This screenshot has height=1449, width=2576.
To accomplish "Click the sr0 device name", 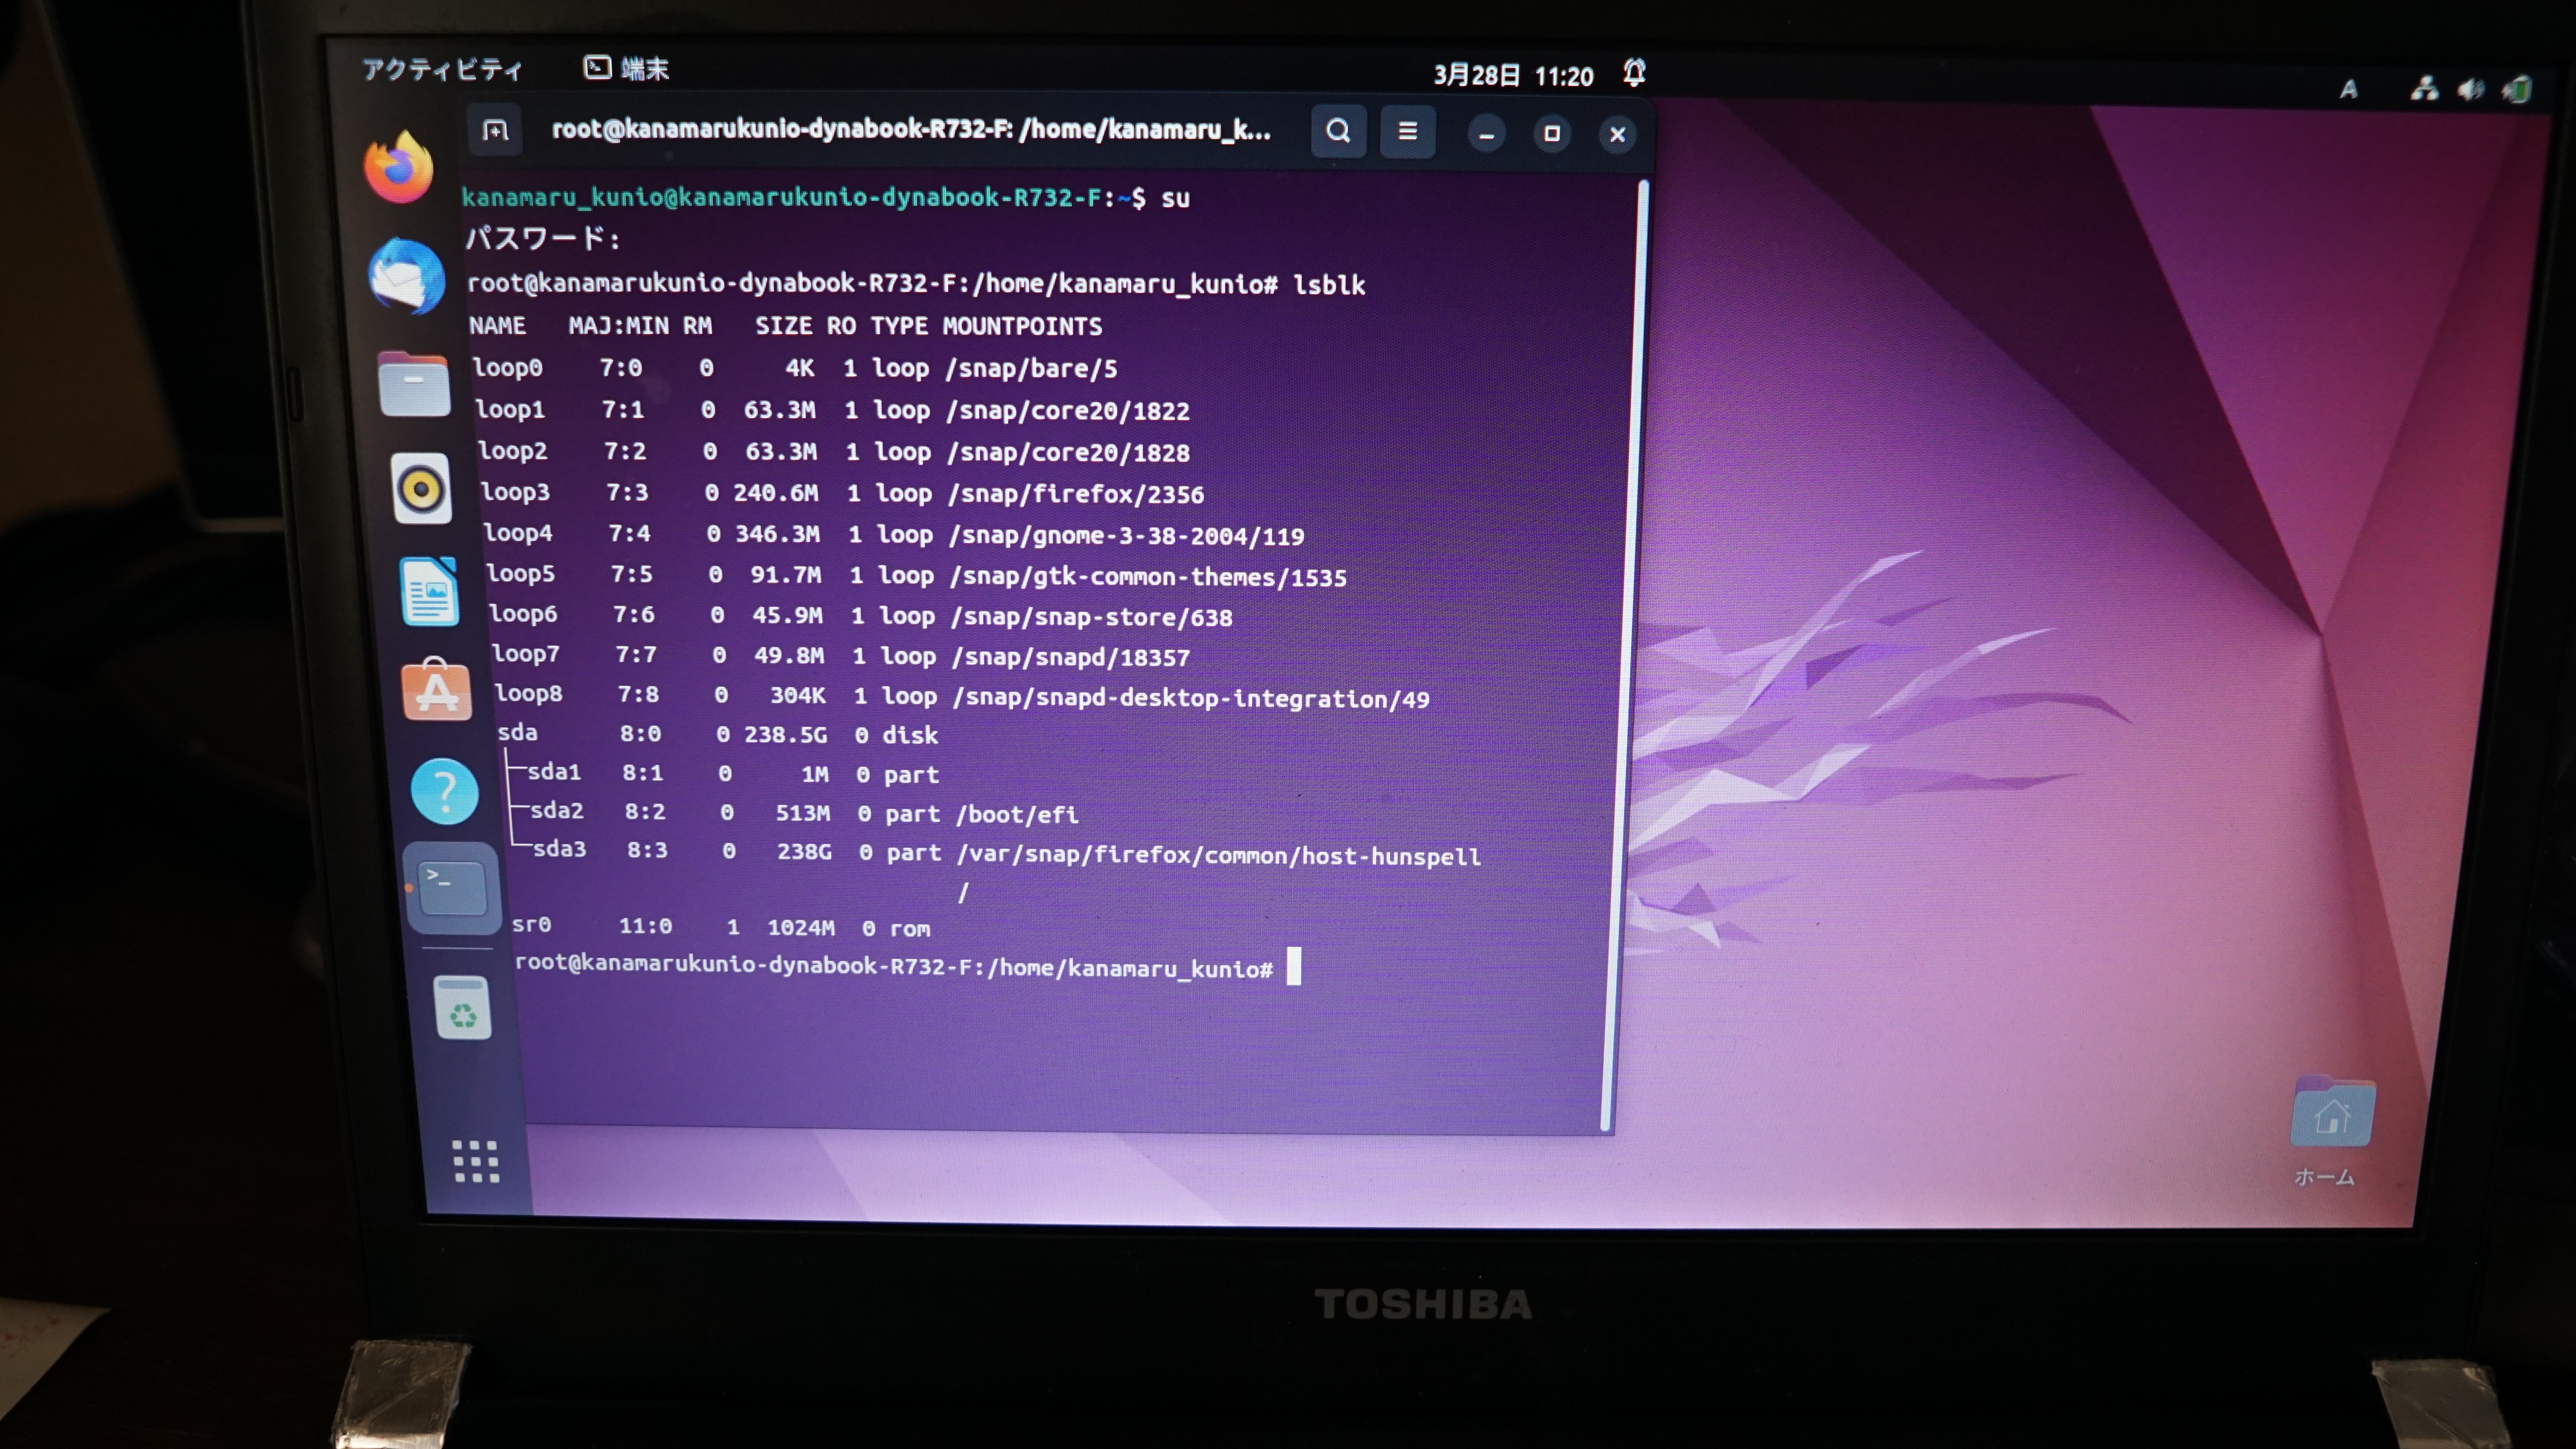I will pyautogui.click(x=531, y=925).
